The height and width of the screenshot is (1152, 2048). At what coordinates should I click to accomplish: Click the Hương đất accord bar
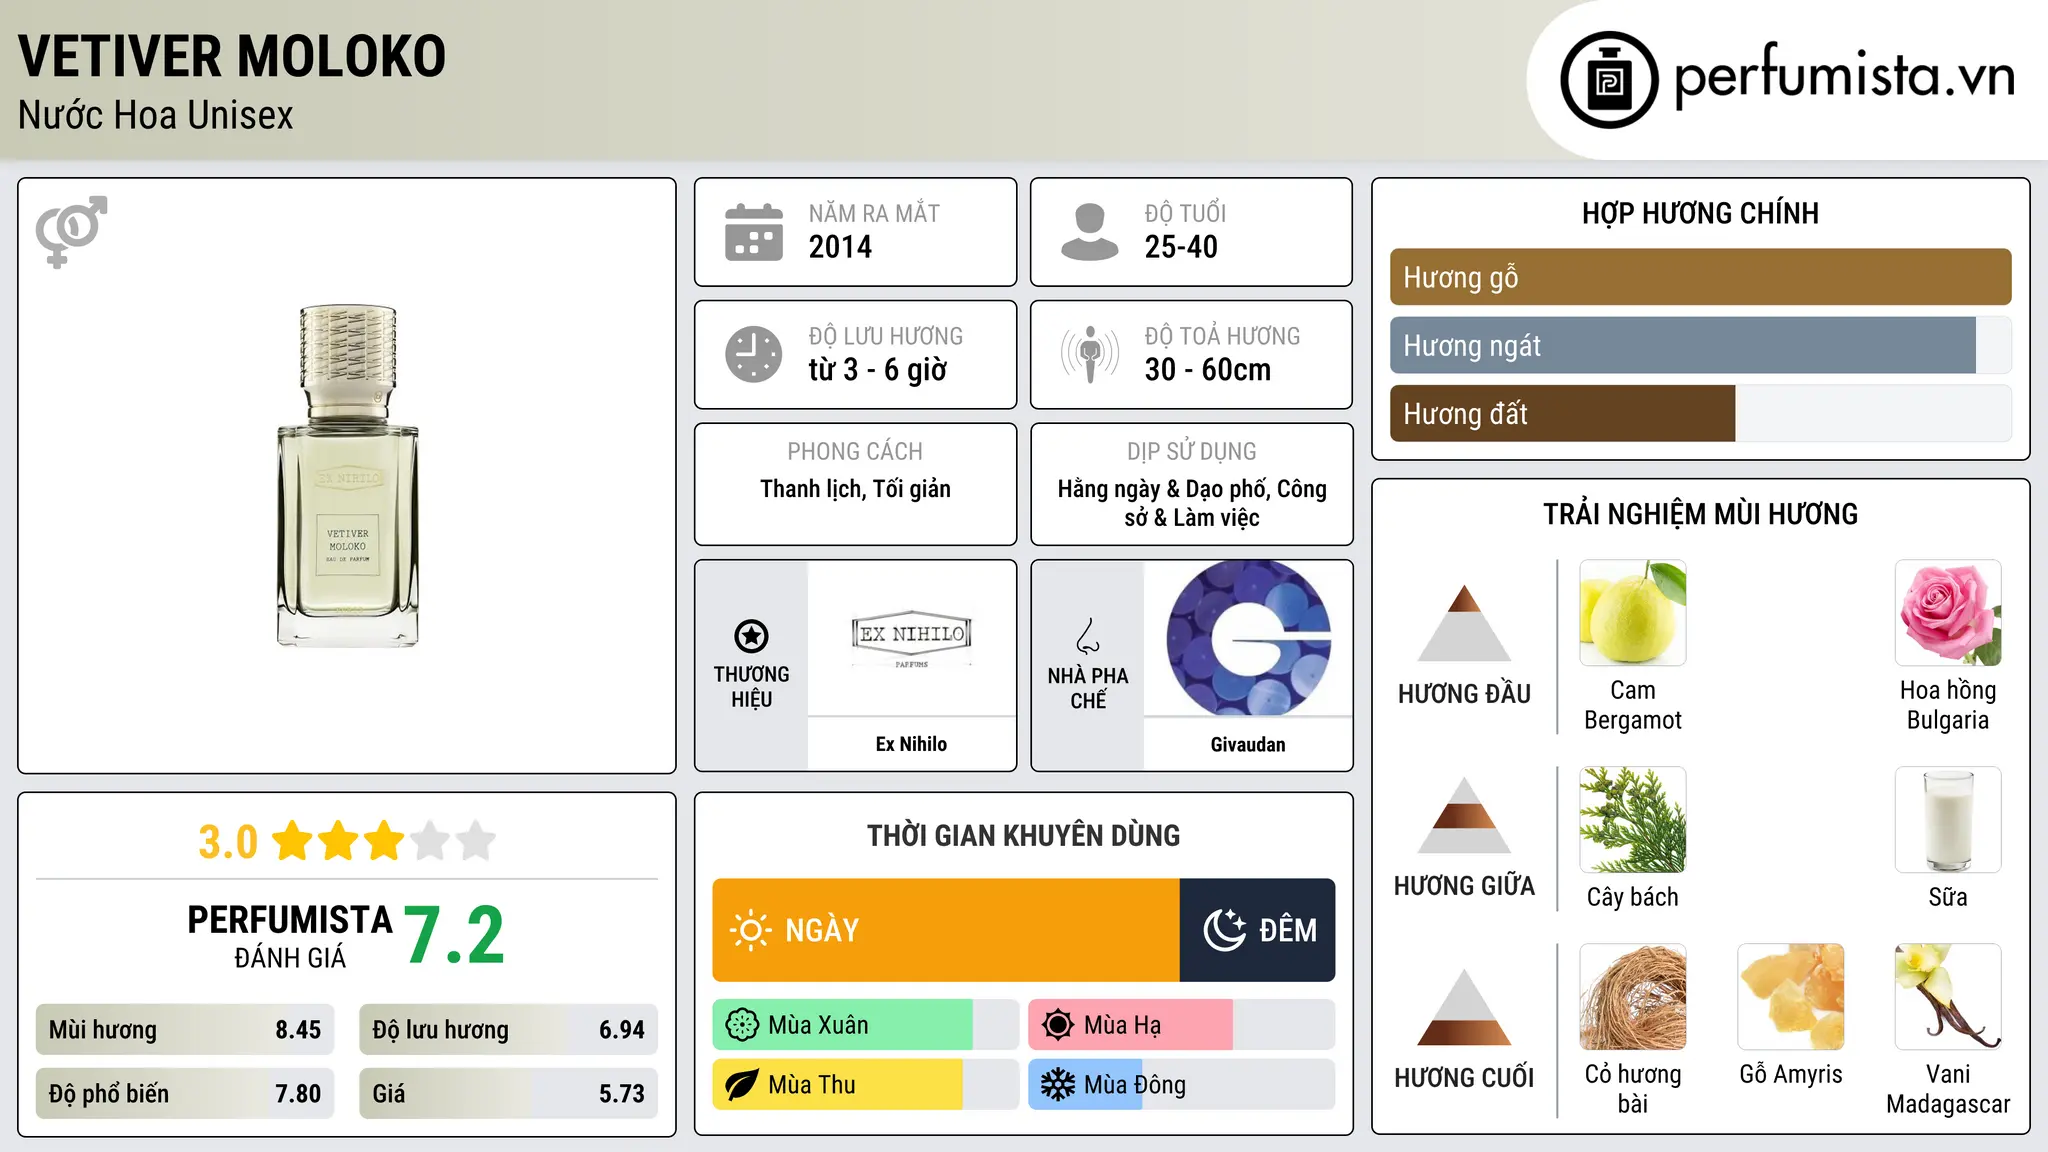(x=1700, y=413)
